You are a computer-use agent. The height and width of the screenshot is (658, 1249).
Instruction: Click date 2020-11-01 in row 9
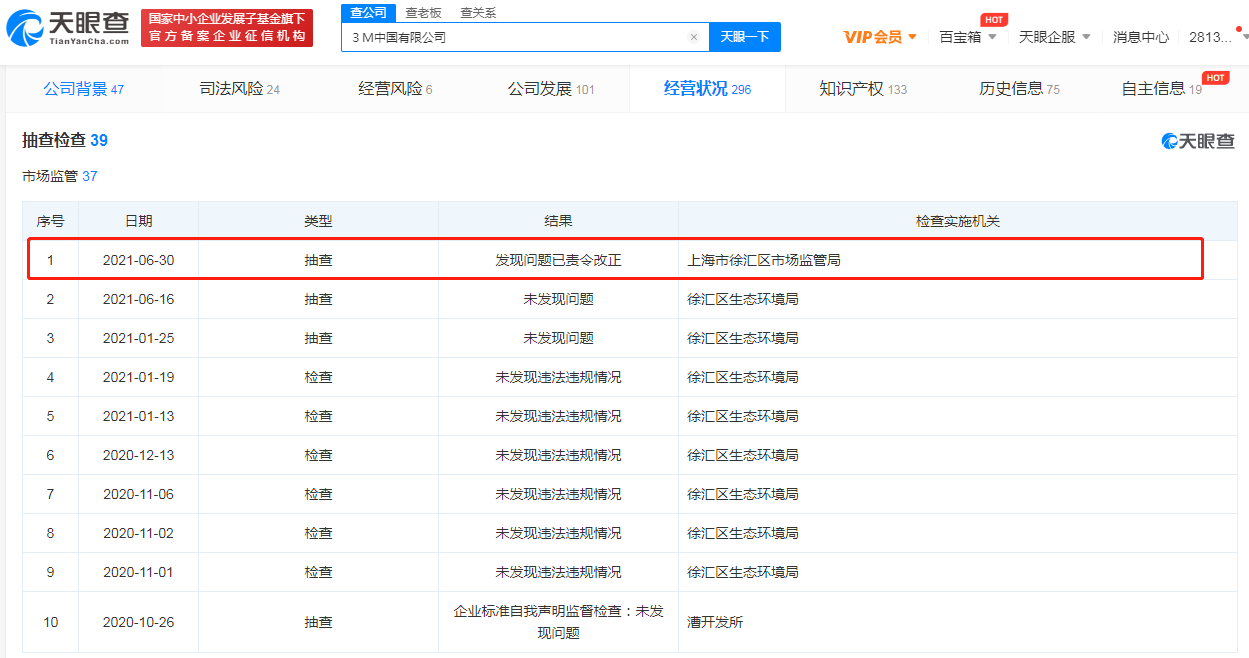(138, 572)
